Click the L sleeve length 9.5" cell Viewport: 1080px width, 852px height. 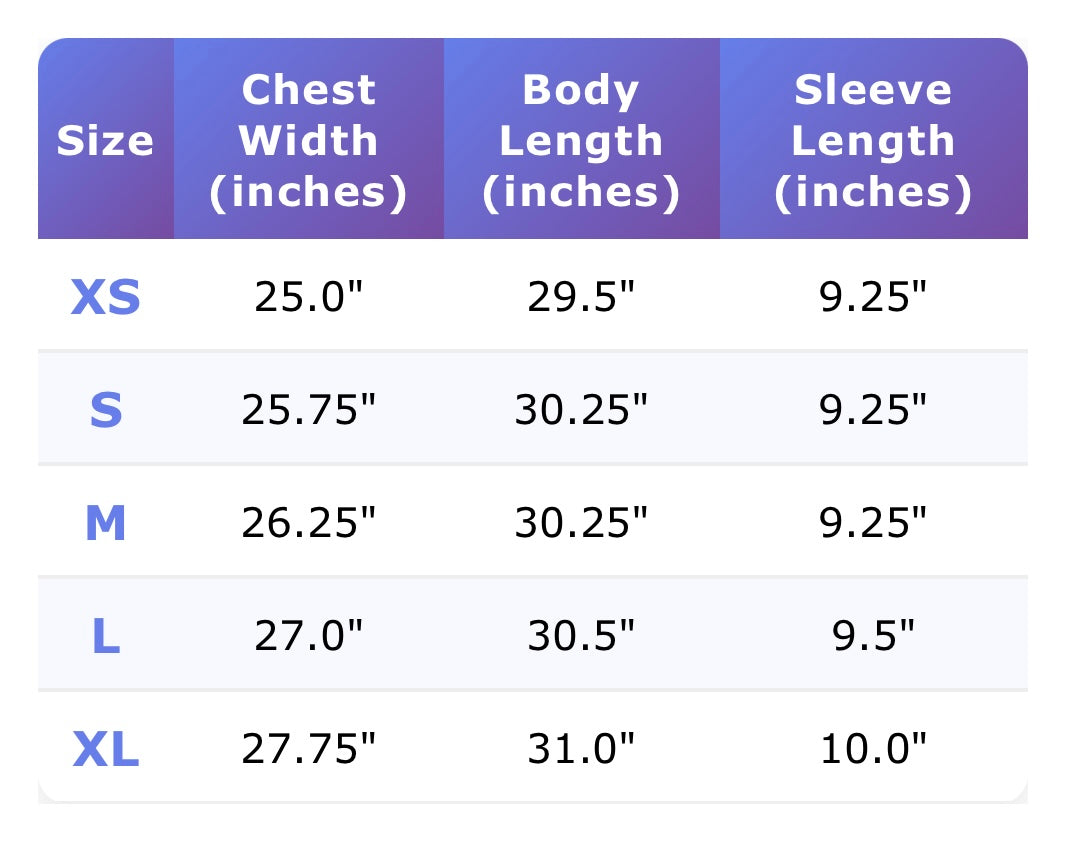[x=873, y=636]
